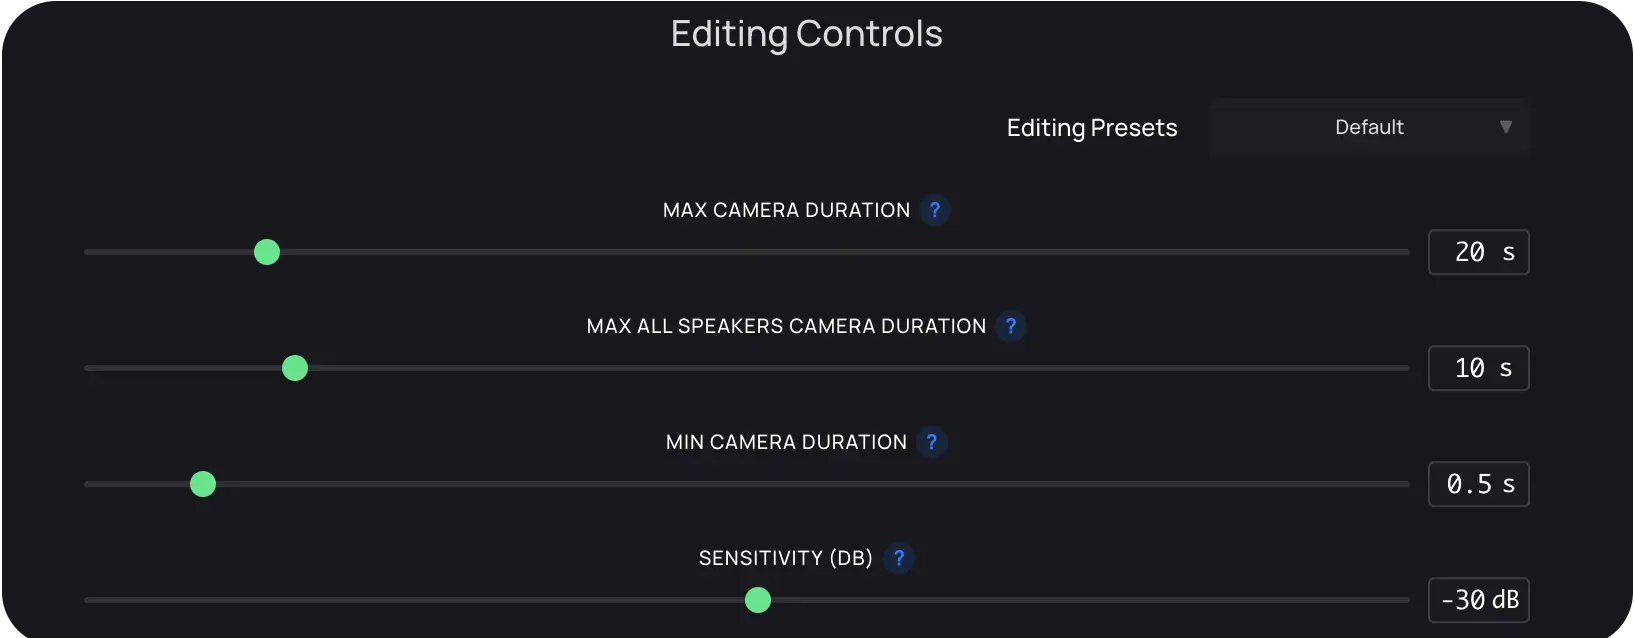This screenshot has width=1634, height=638.
Task: Click the 10 s value input box
Action: pos(1478,368)
